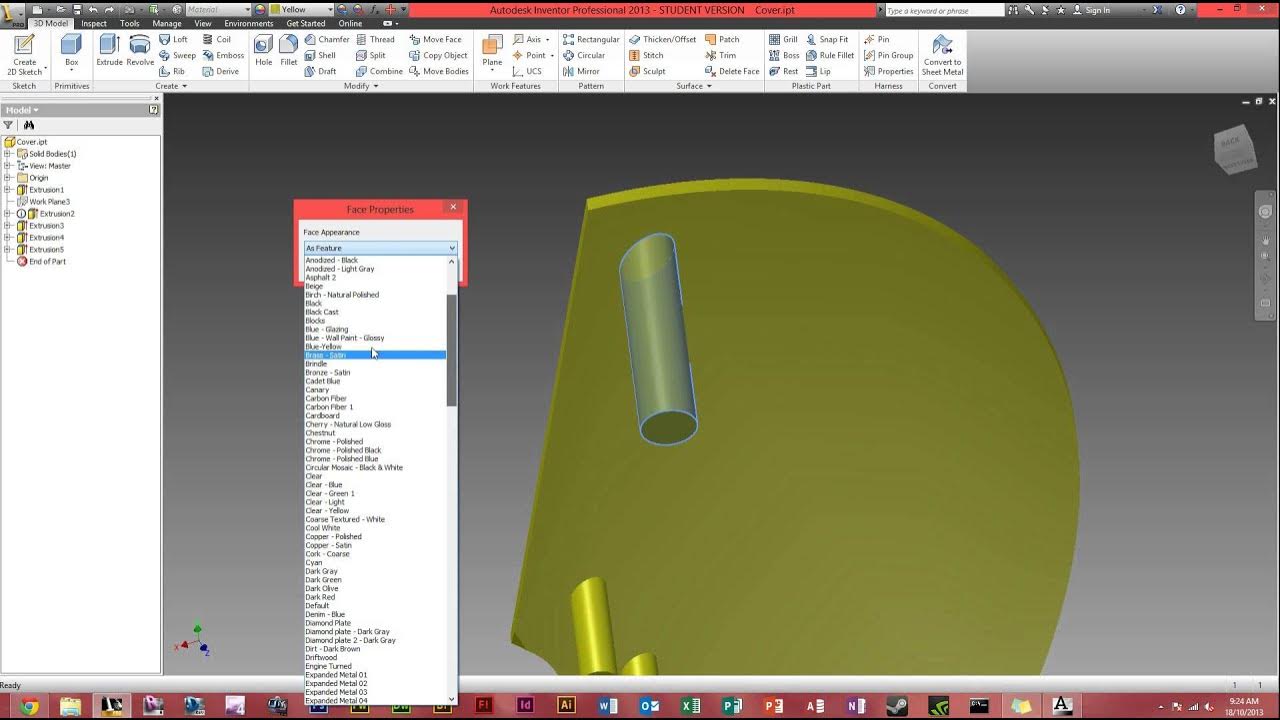Expand the Surface panel dropdown
Viewport: 1280px width, 720px height.
[x=694, y=86]
